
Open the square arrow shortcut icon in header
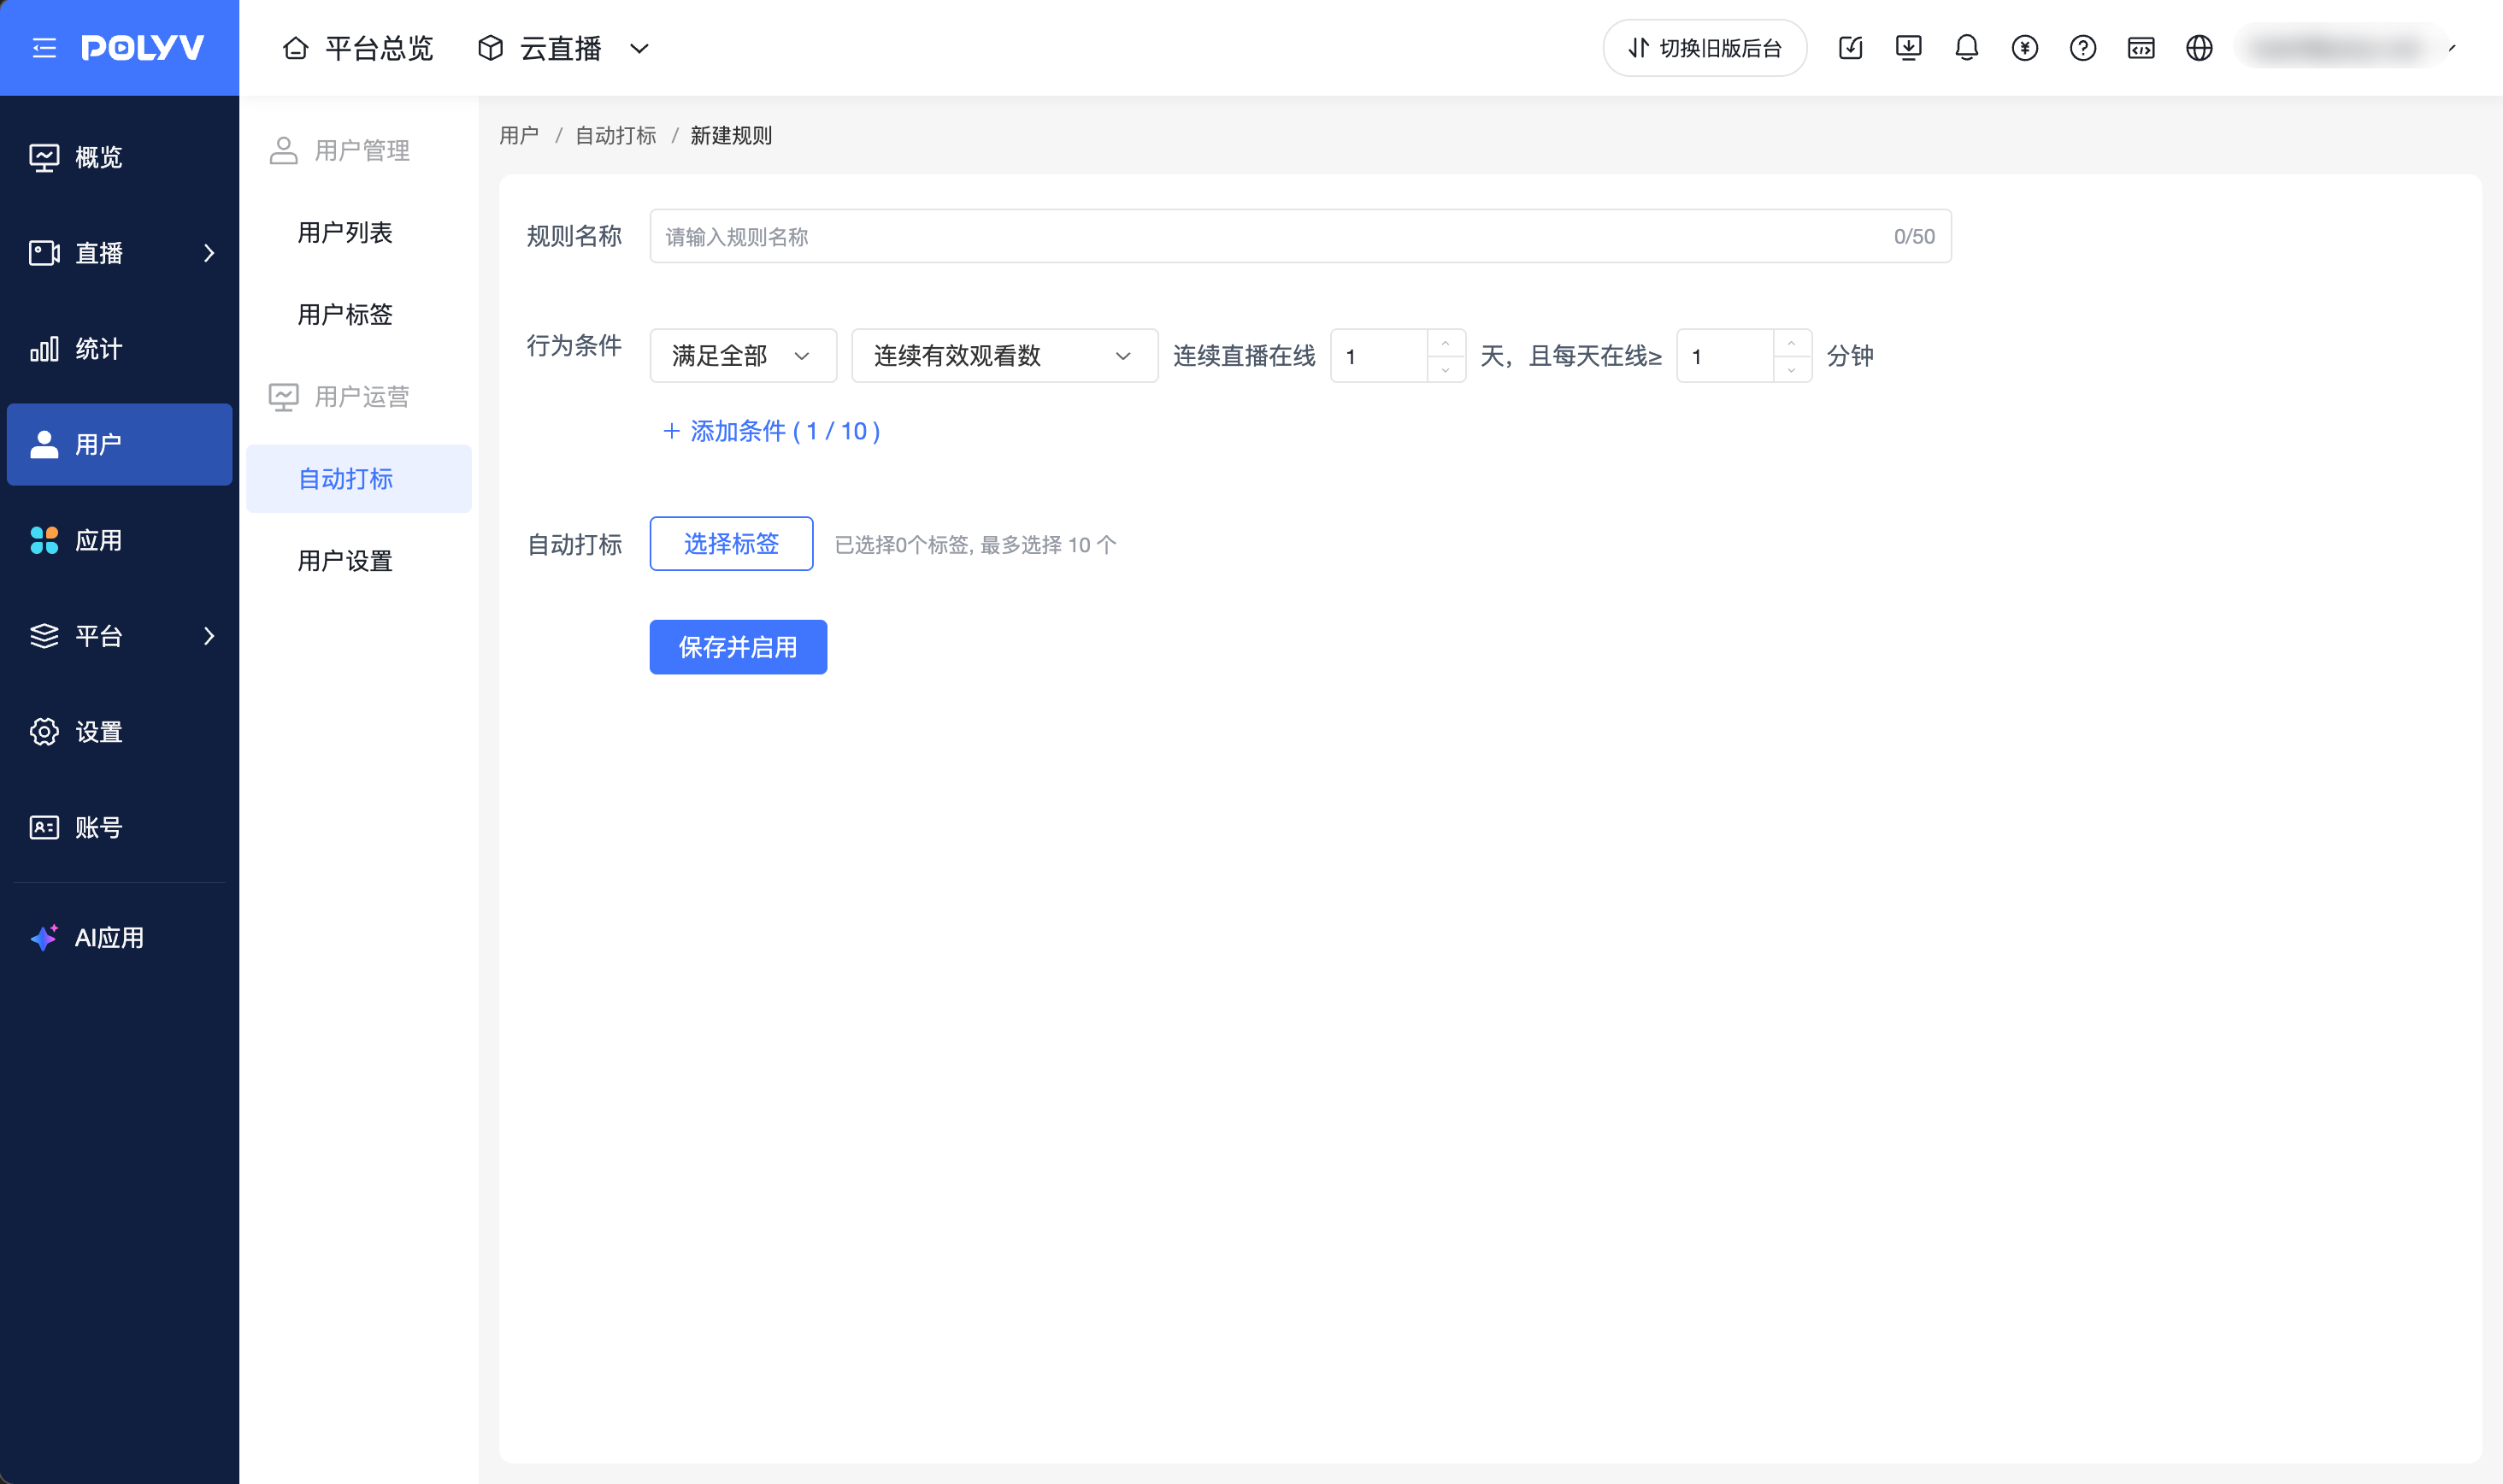pos(1850,48)
